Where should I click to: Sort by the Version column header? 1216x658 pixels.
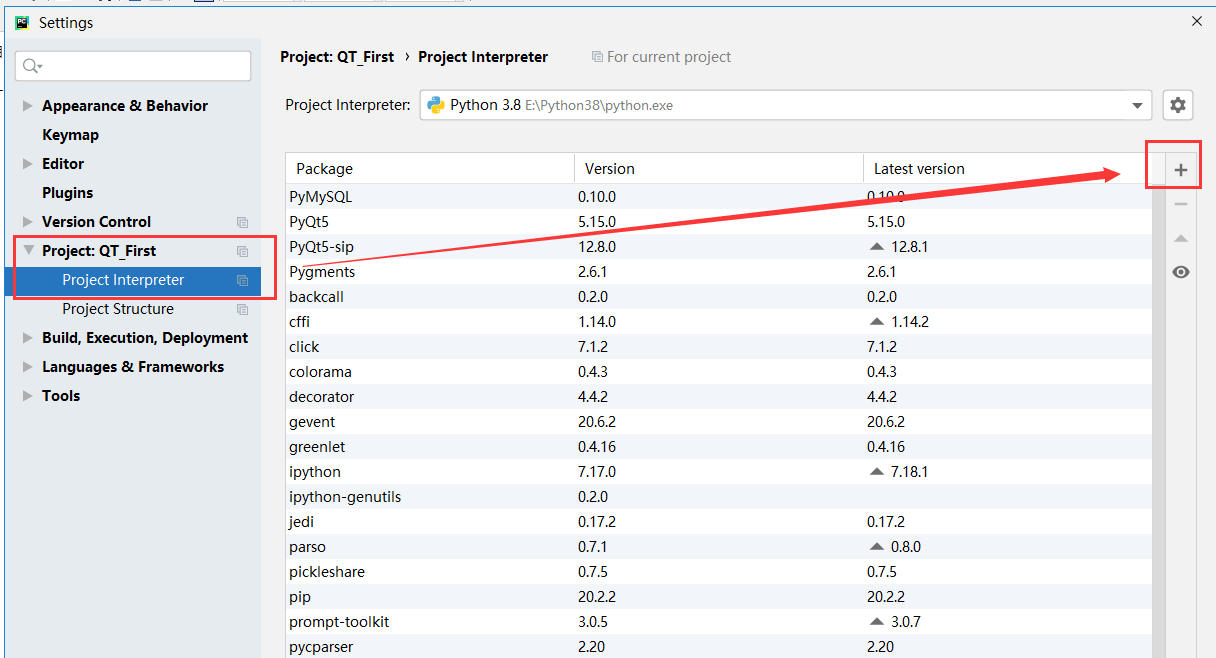click(x=719, y=169)
